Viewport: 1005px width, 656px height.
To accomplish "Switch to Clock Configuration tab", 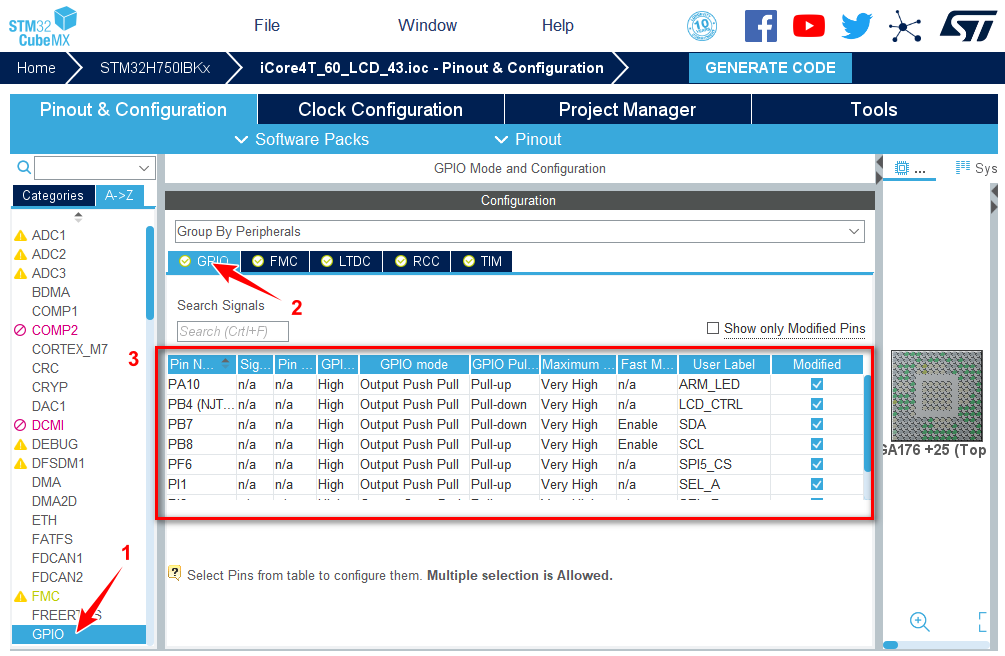I will tap(380, 110).
